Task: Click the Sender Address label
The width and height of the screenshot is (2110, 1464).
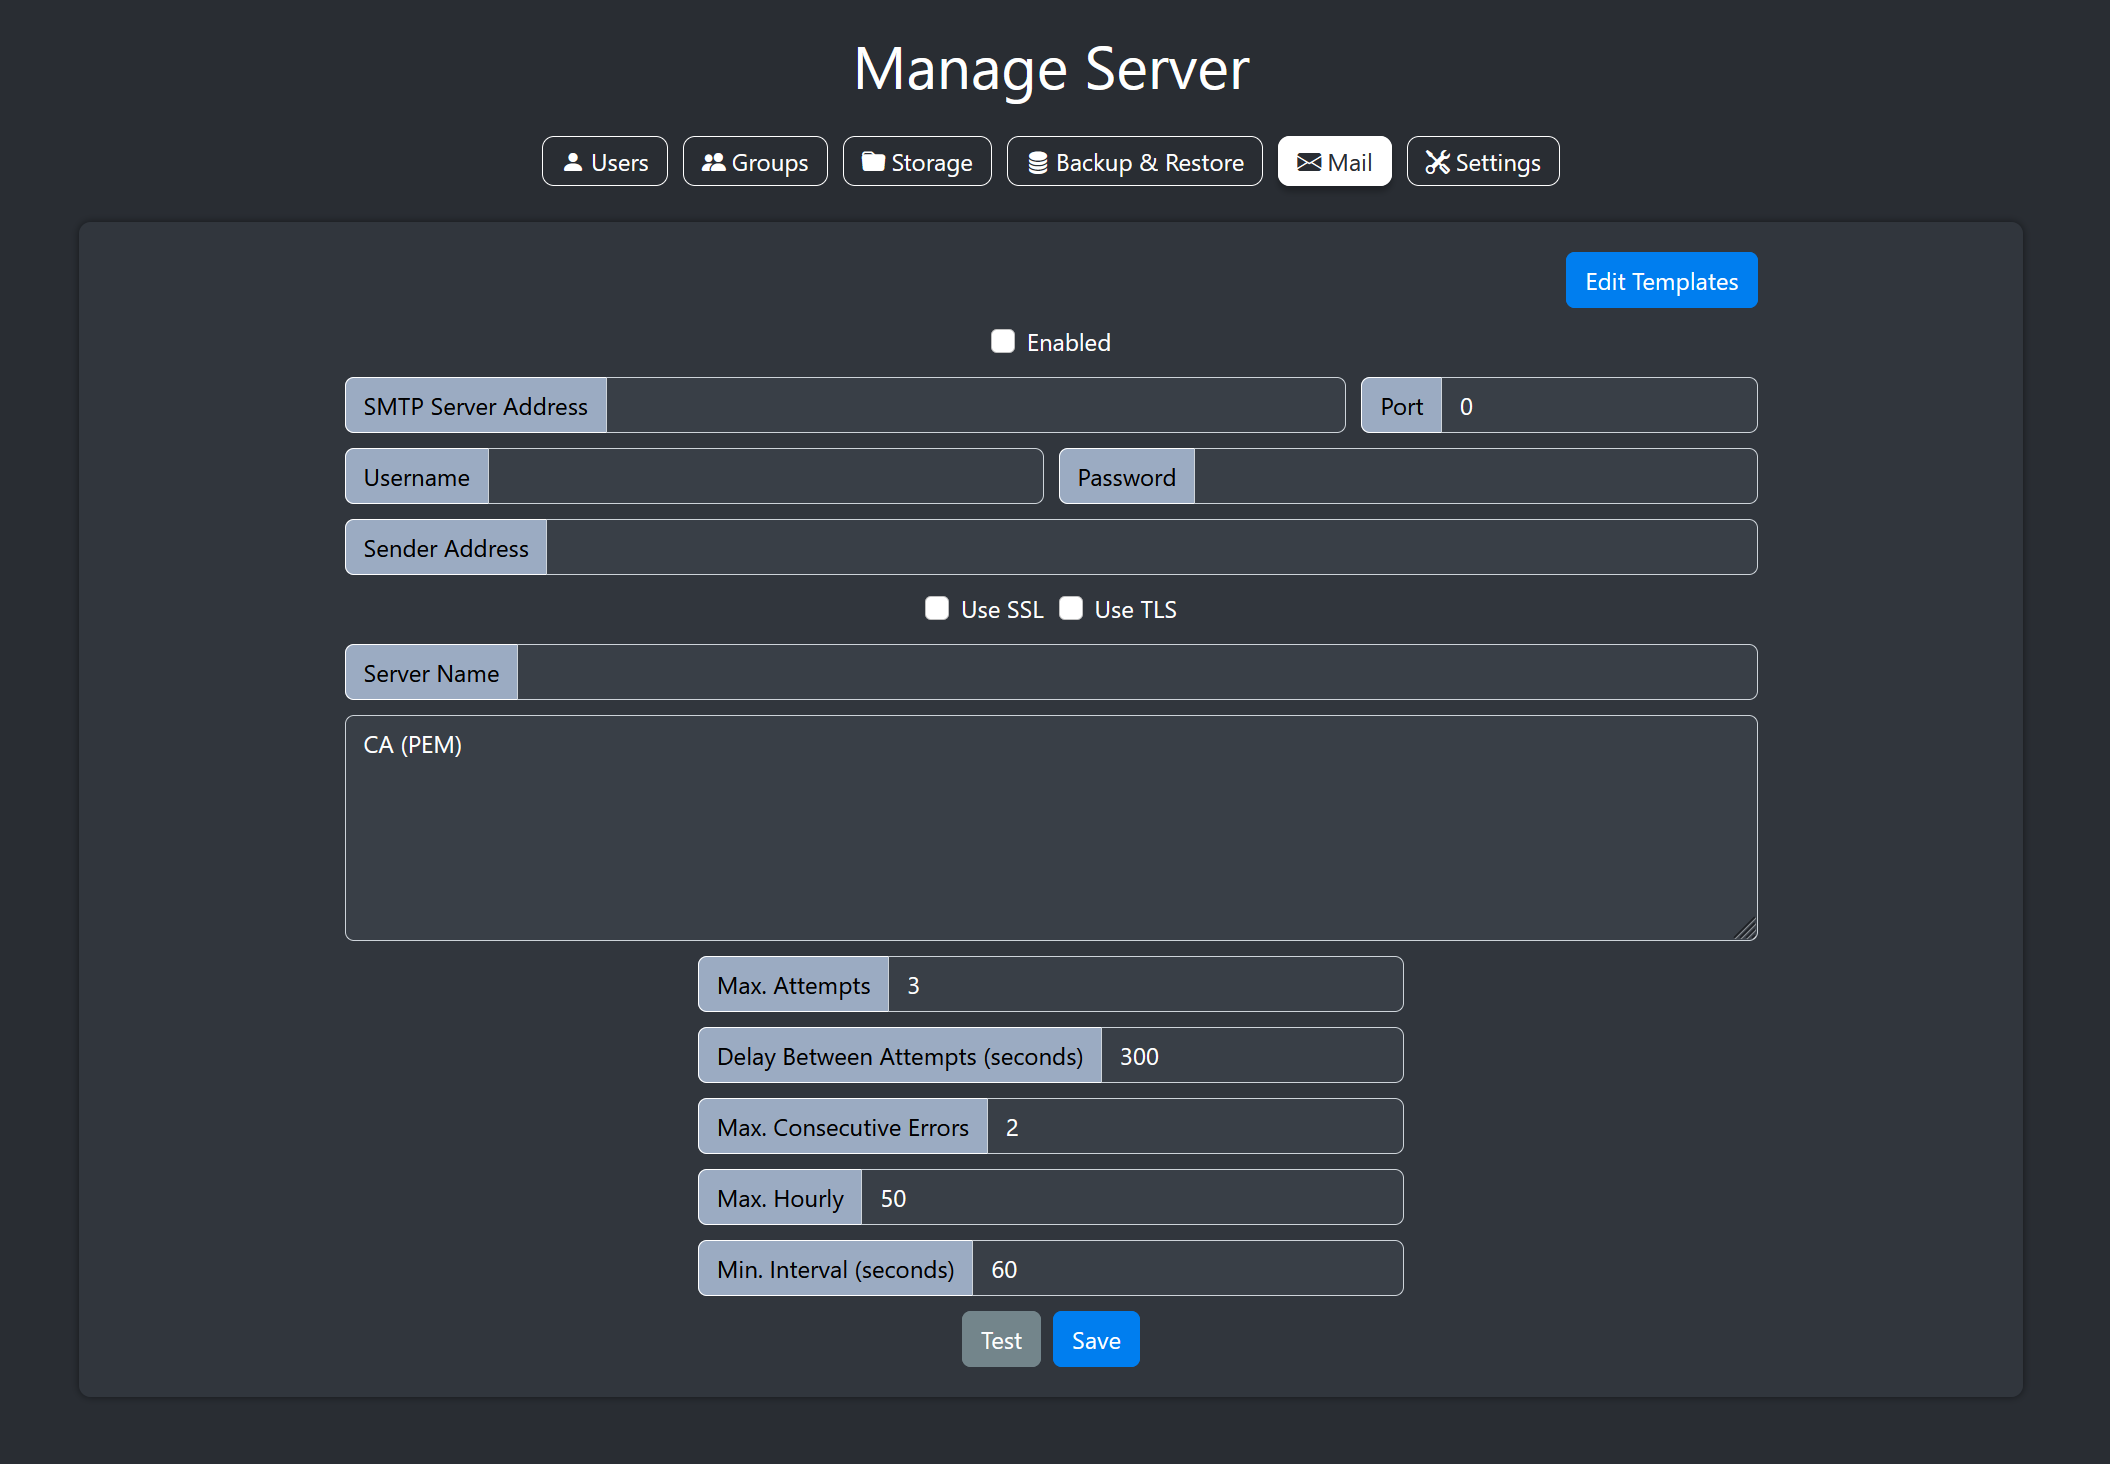Action: pos(446,548)
